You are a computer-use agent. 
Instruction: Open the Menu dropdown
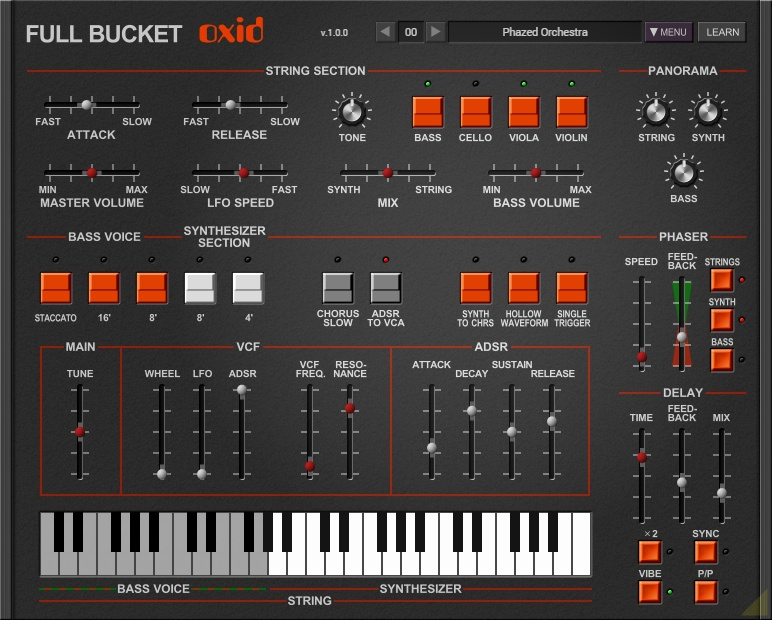point(668,32)
